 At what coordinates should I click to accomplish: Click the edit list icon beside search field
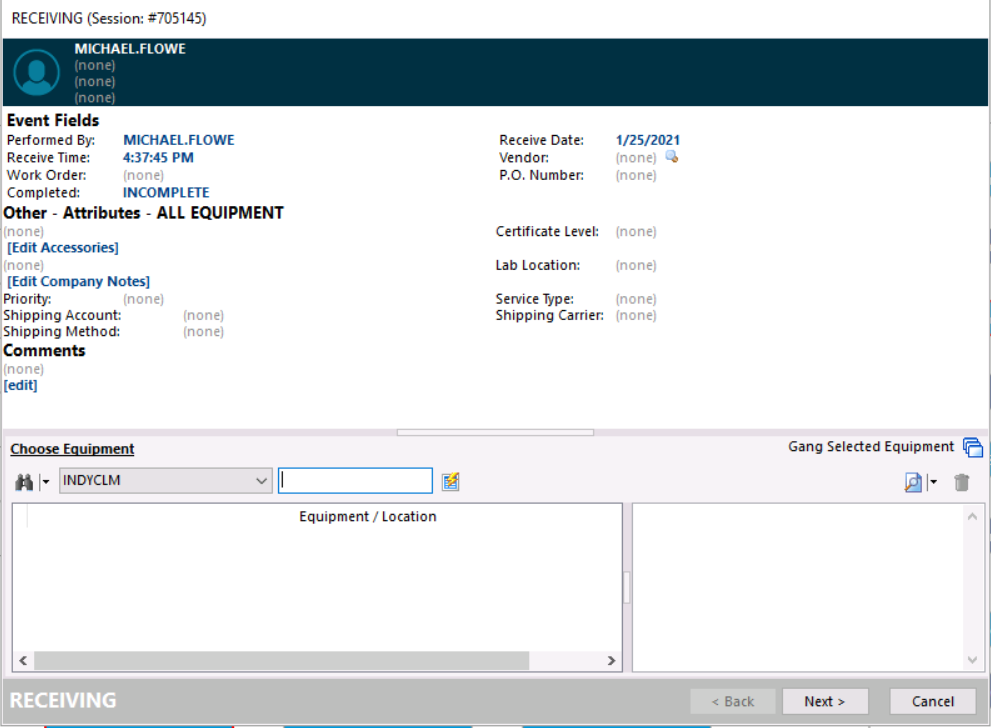pos(451,482)
